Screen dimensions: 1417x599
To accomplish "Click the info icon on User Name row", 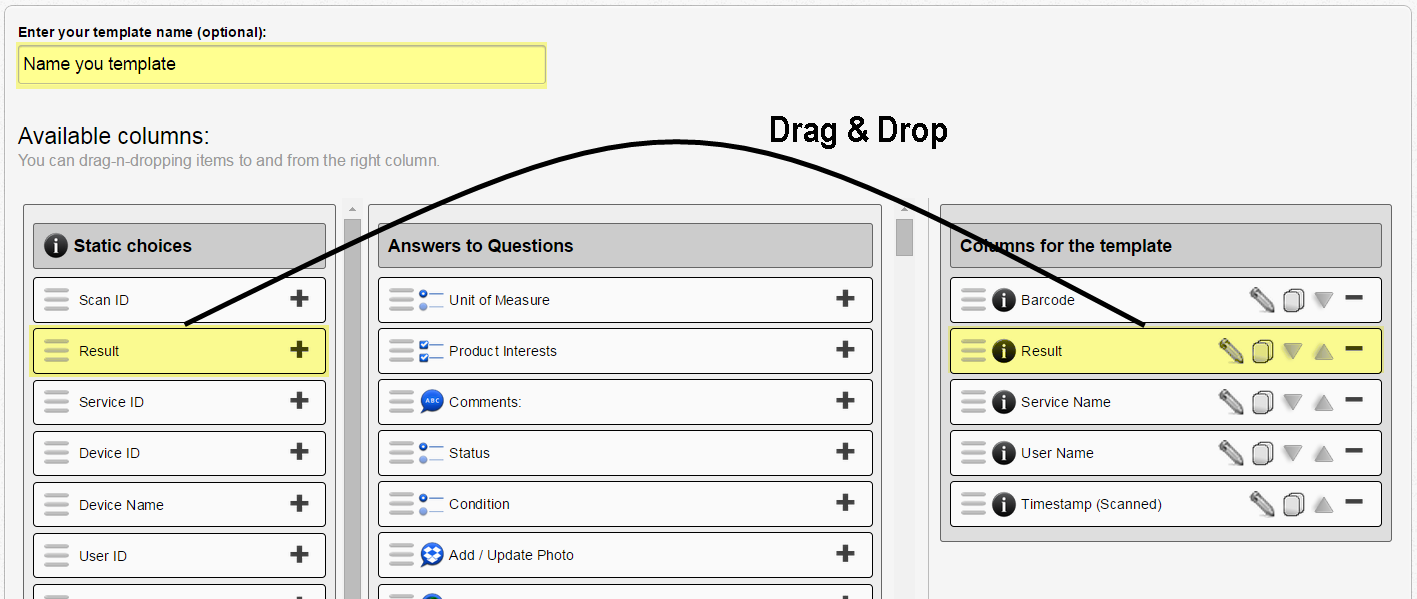I will 1003,453.
